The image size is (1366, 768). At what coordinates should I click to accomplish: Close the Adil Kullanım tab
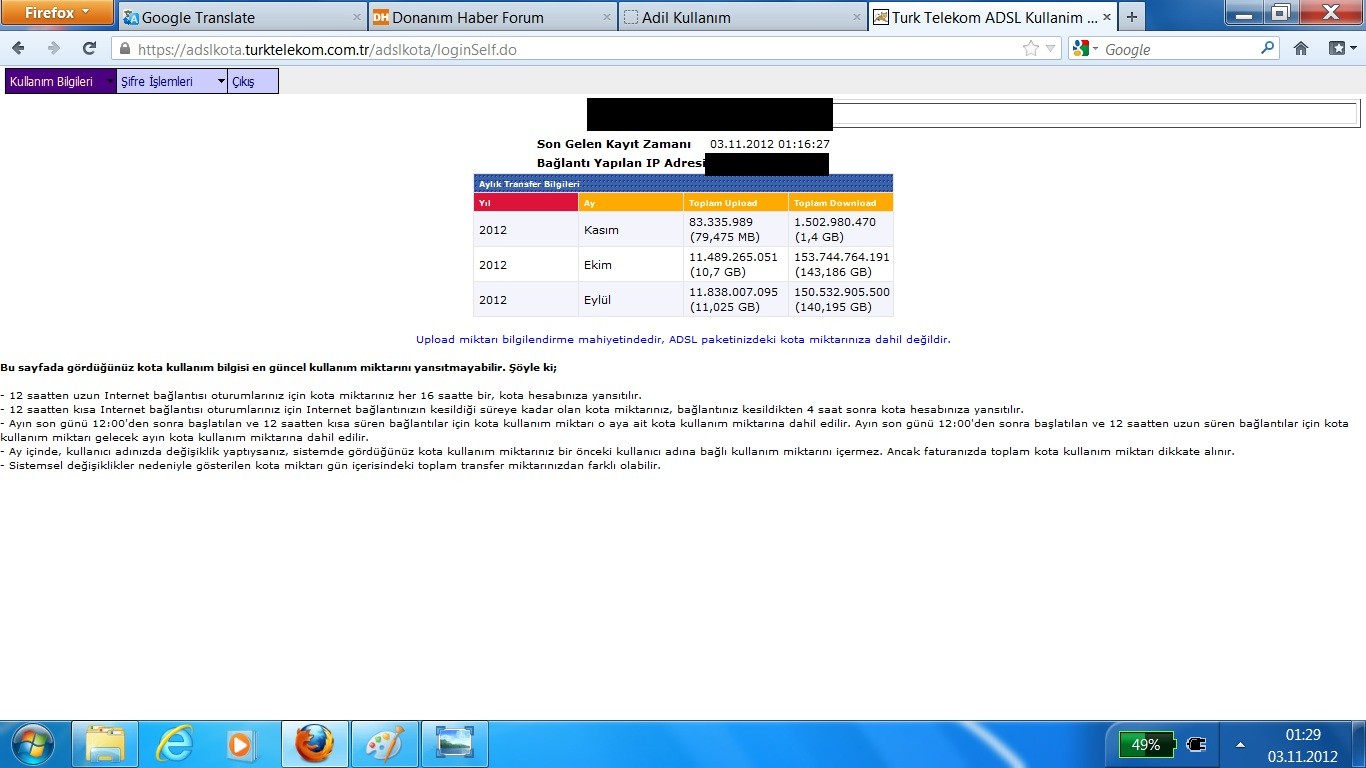tap(857, 17)
